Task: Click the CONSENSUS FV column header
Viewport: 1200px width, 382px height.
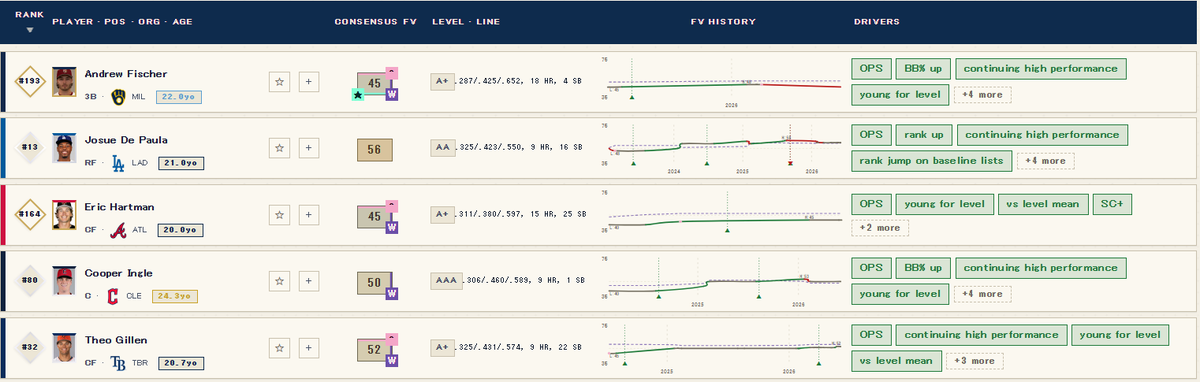Action: pyautogui.click(x=375, y=21)
